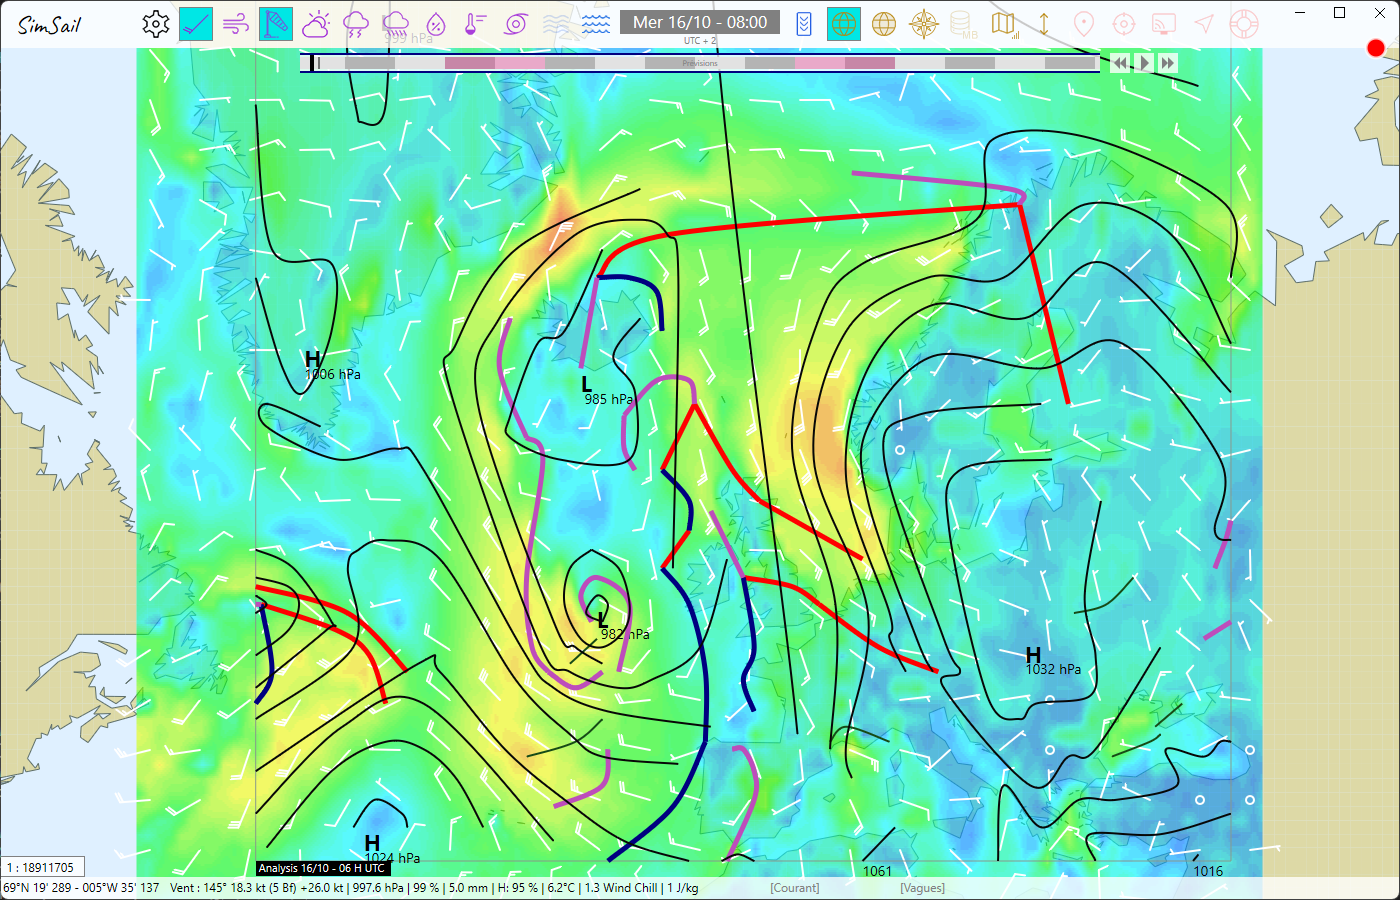Click the map scale box
Image resolution: width=1400 pixels, height=900 pixels.
[x=42, y=868]
